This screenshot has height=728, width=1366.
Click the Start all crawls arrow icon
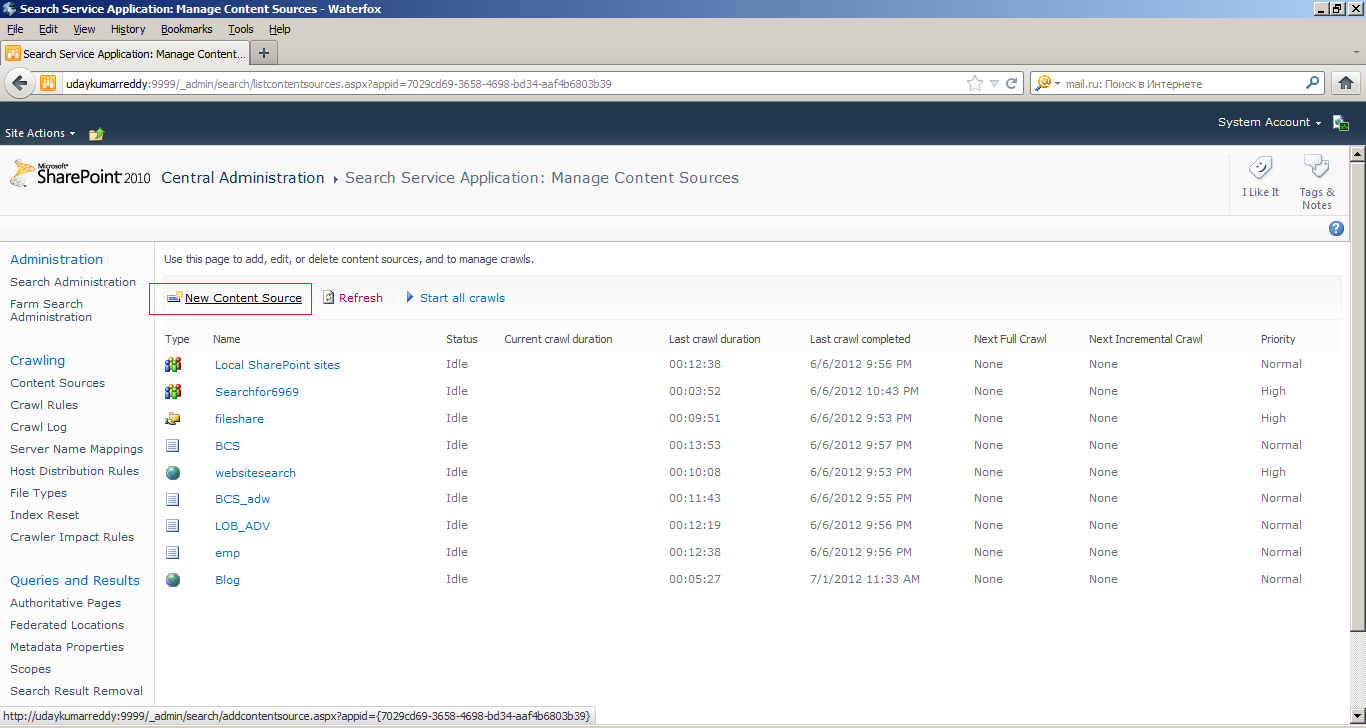click(x=410, y=298)
